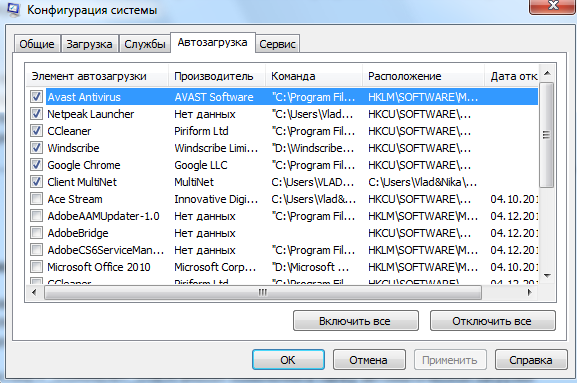Viewport: 577px width, 383px height.
Task: Click the Windscribe Limi... manufacturer cell
Action: tap(216, 148)
